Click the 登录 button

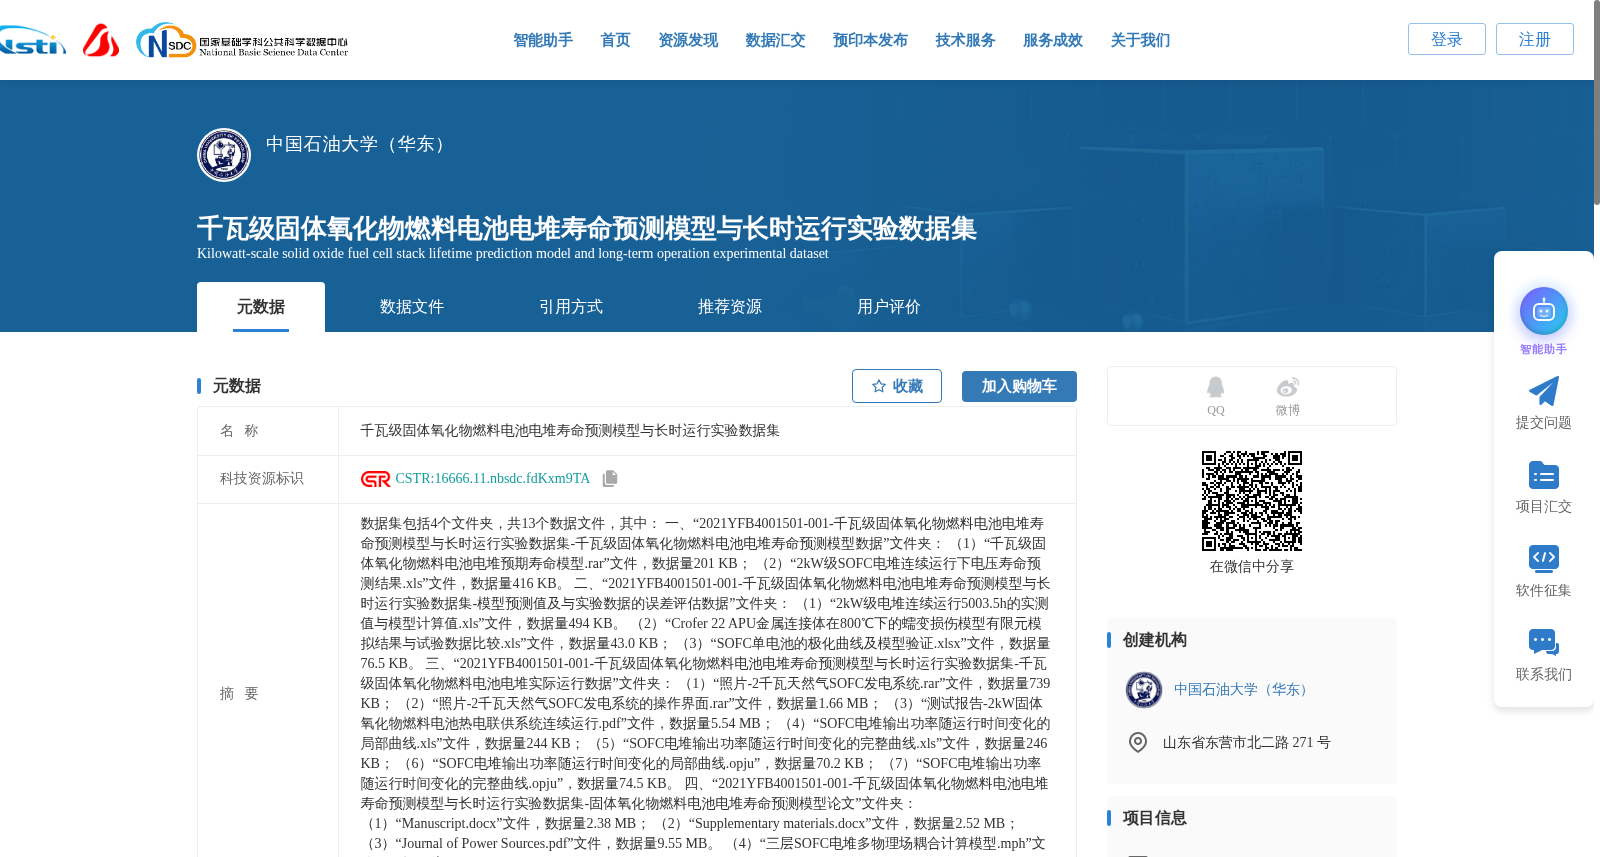point(1447,39)
